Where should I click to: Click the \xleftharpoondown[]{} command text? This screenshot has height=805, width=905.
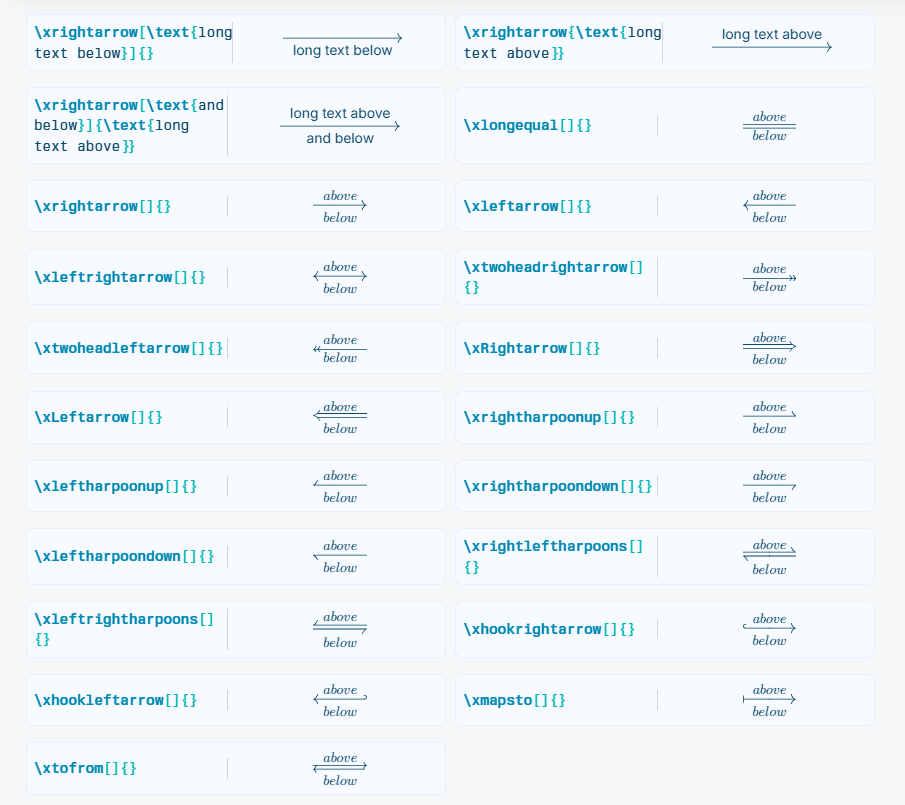pyautogui.click(x=124, y=556)
